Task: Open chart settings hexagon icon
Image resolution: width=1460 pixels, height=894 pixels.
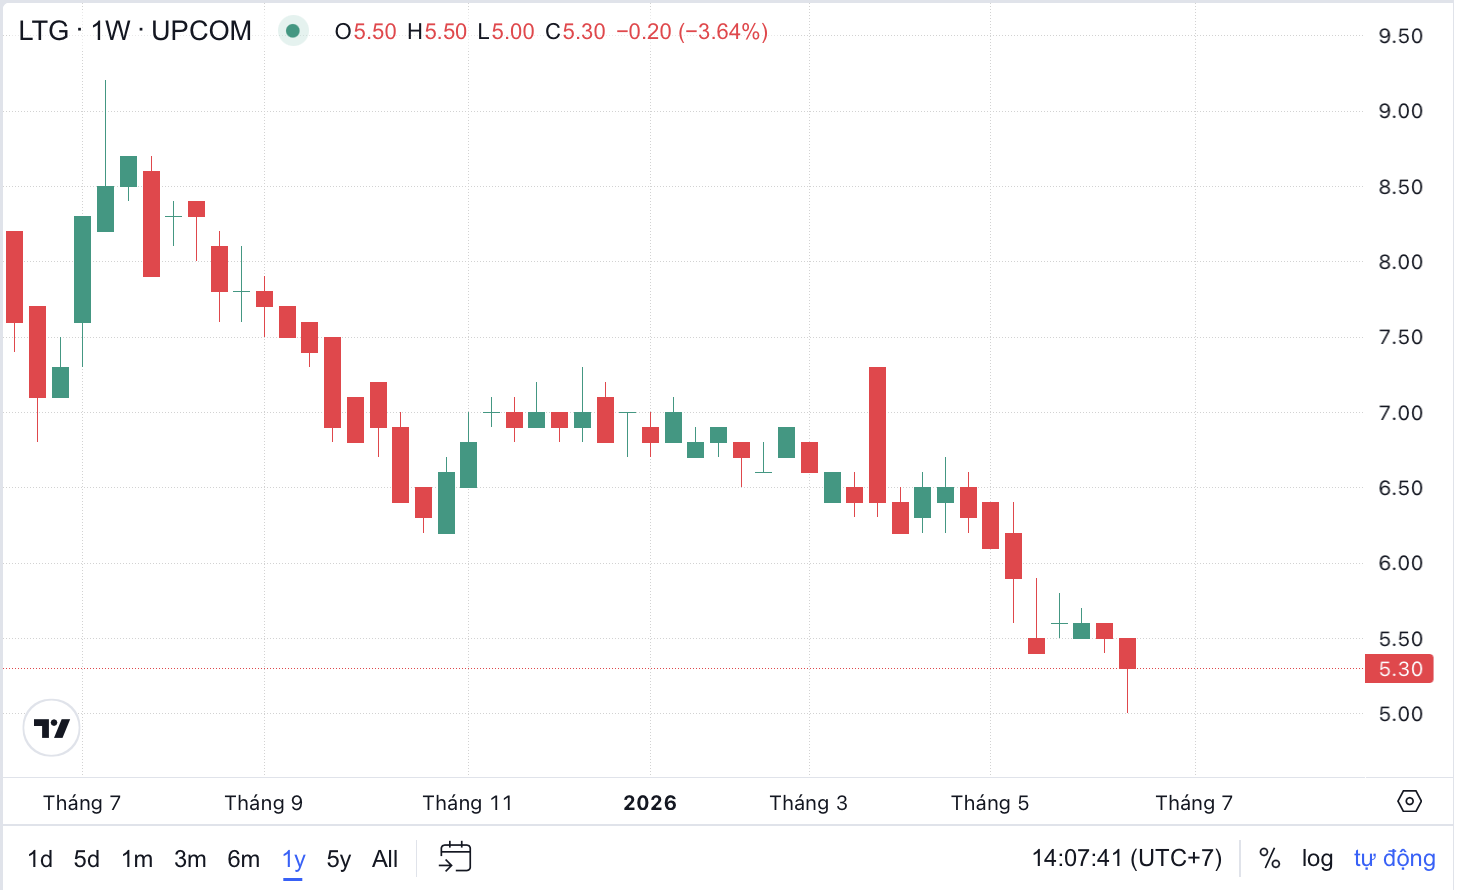Action: [x=1409, y=801]
